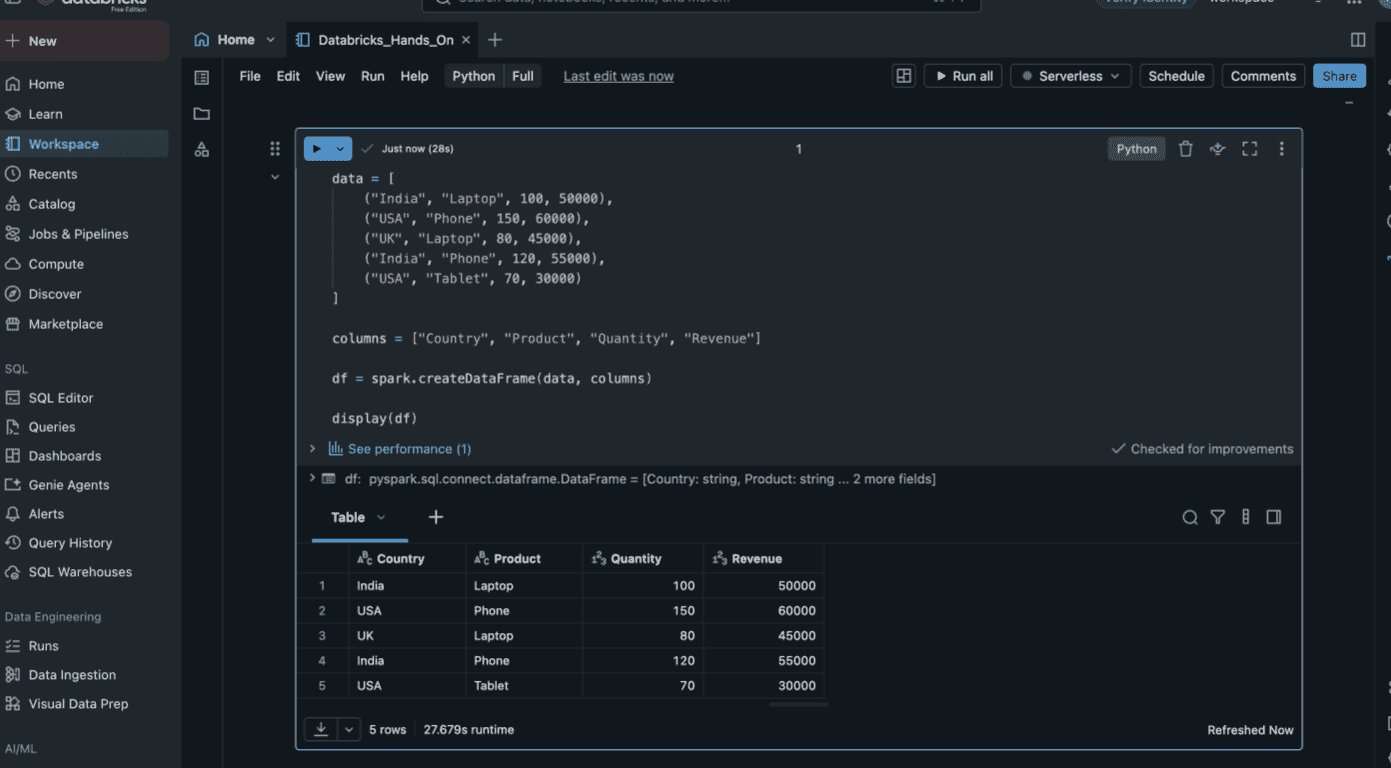The height and width of the screenshot is (768, 1391).
Task: Delete the cell with trash icon
Action: pyautogui.click(x=1186, y=149)
